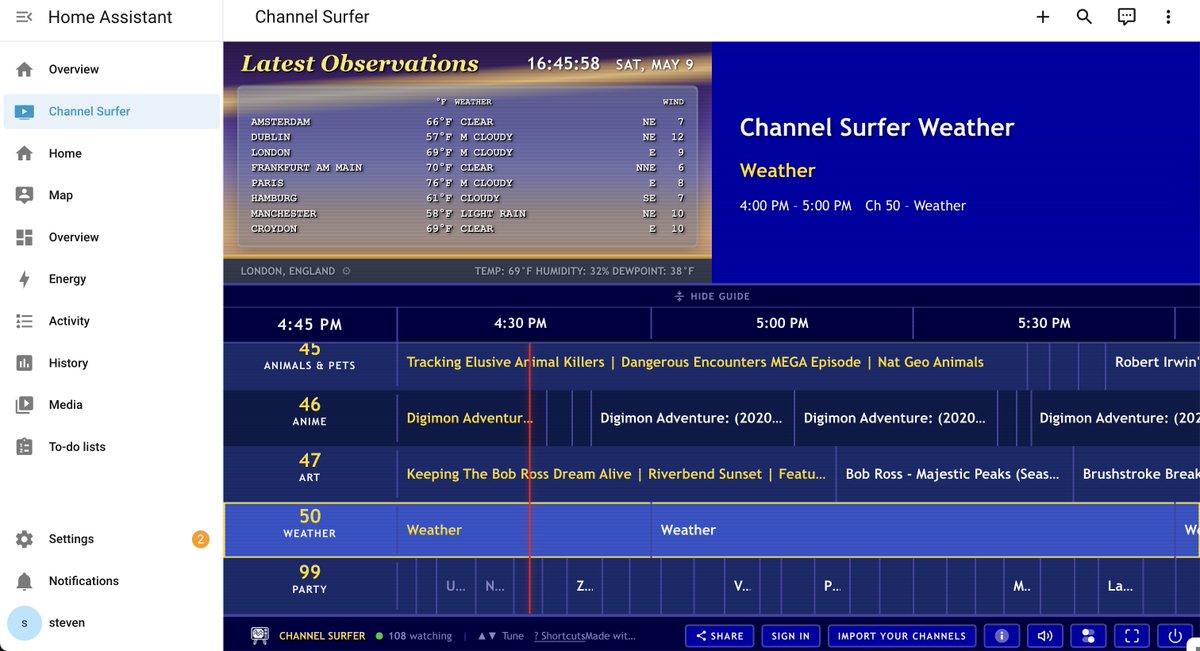
Task: Toggle the volume speaker icon
Action: tap(1045, 636)
